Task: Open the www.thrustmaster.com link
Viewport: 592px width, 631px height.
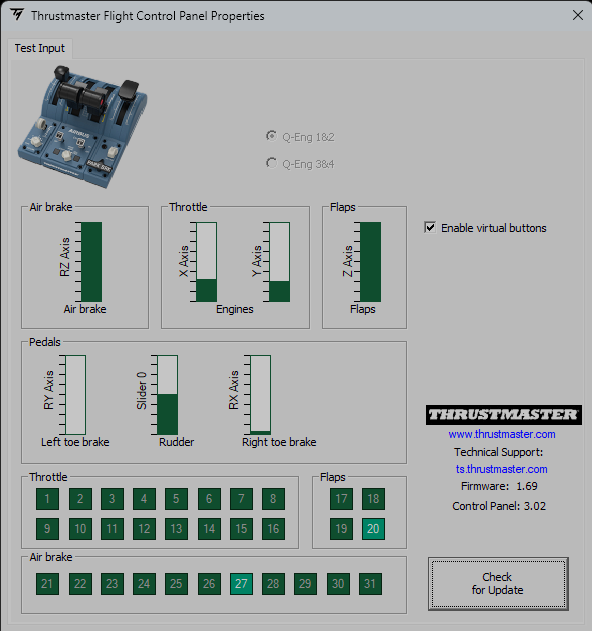Action: coord(502,434)
